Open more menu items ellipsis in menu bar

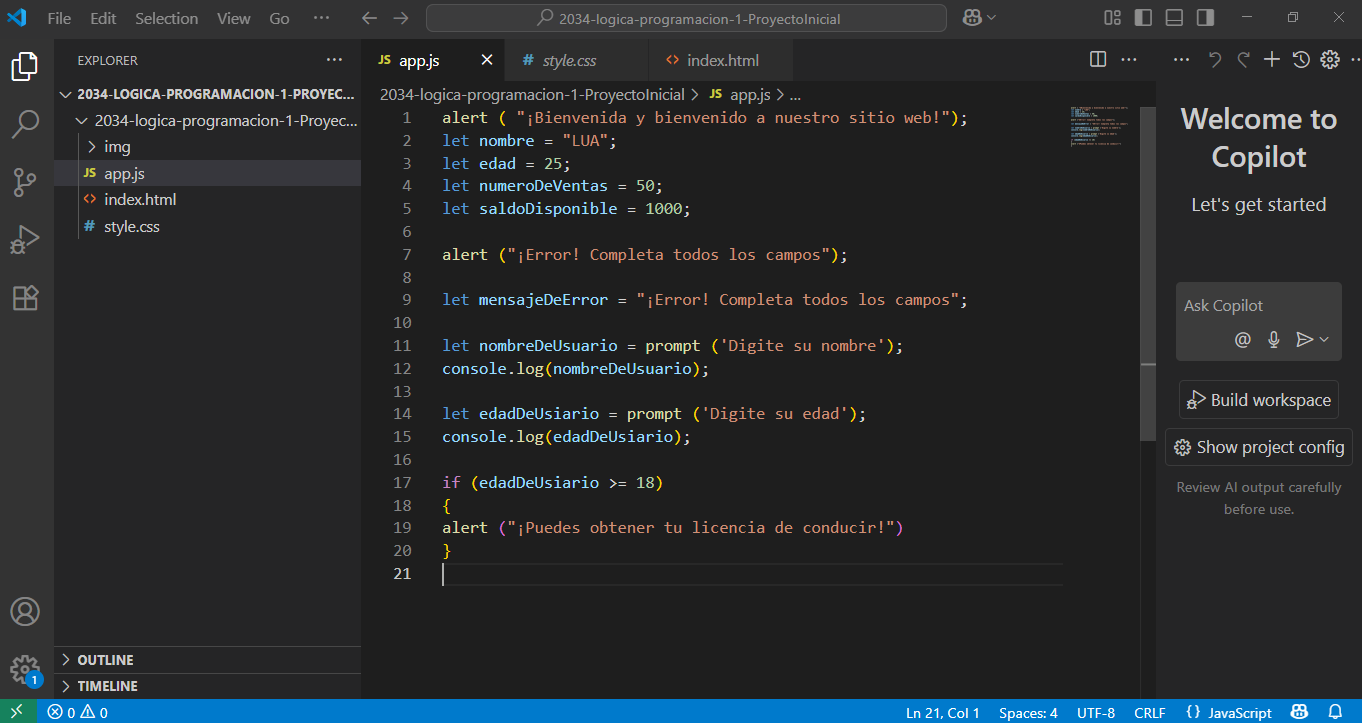321,18
